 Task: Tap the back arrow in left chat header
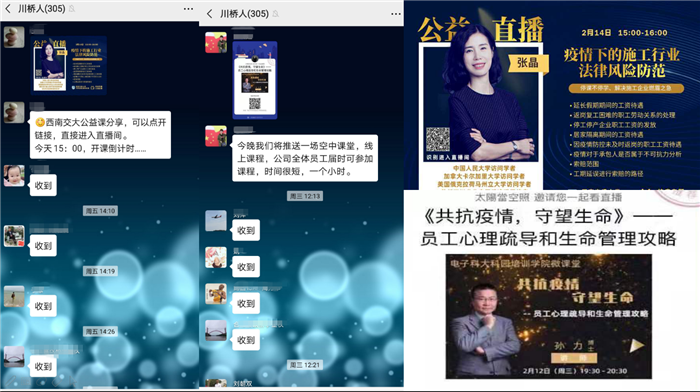8,8
